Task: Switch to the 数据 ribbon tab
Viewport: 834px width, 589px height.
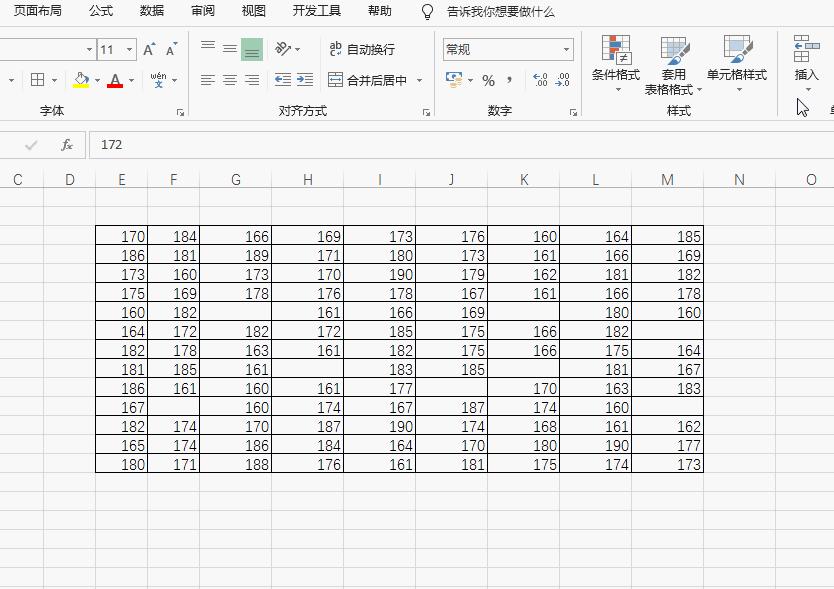Action: (x=151, y=11)
